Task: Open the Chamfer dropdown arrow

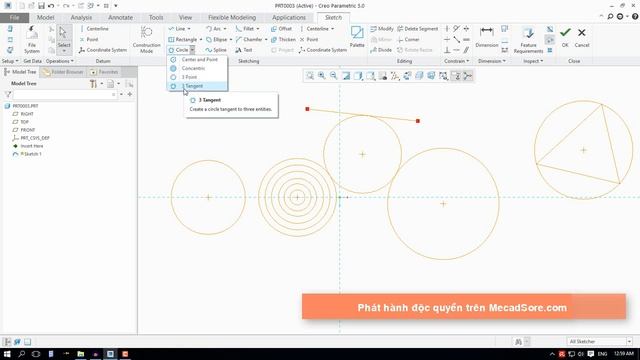Action: 266,40
